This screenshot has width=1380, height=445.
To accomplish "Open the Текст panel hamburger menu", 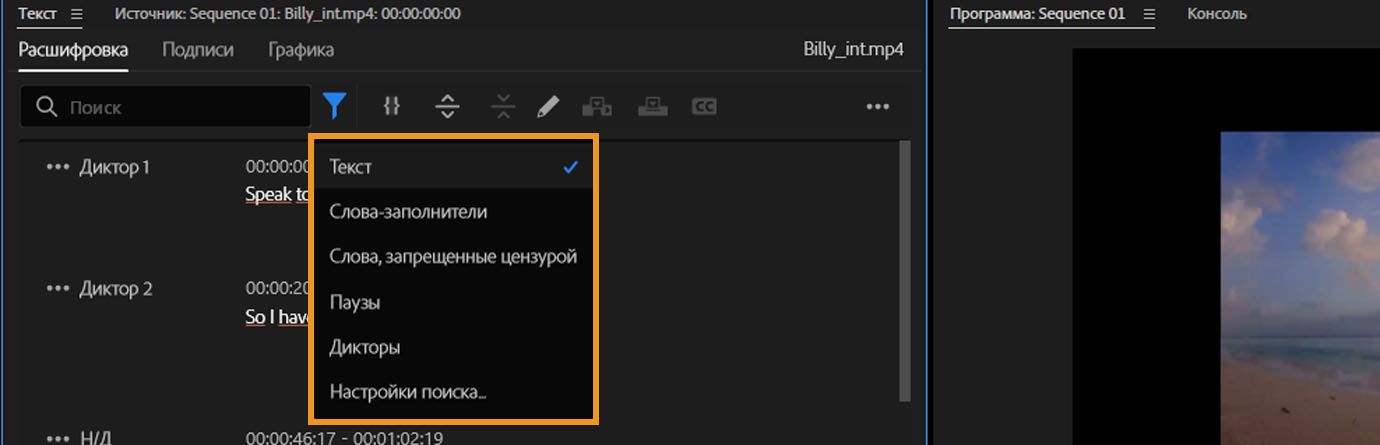I will point(77,14).
